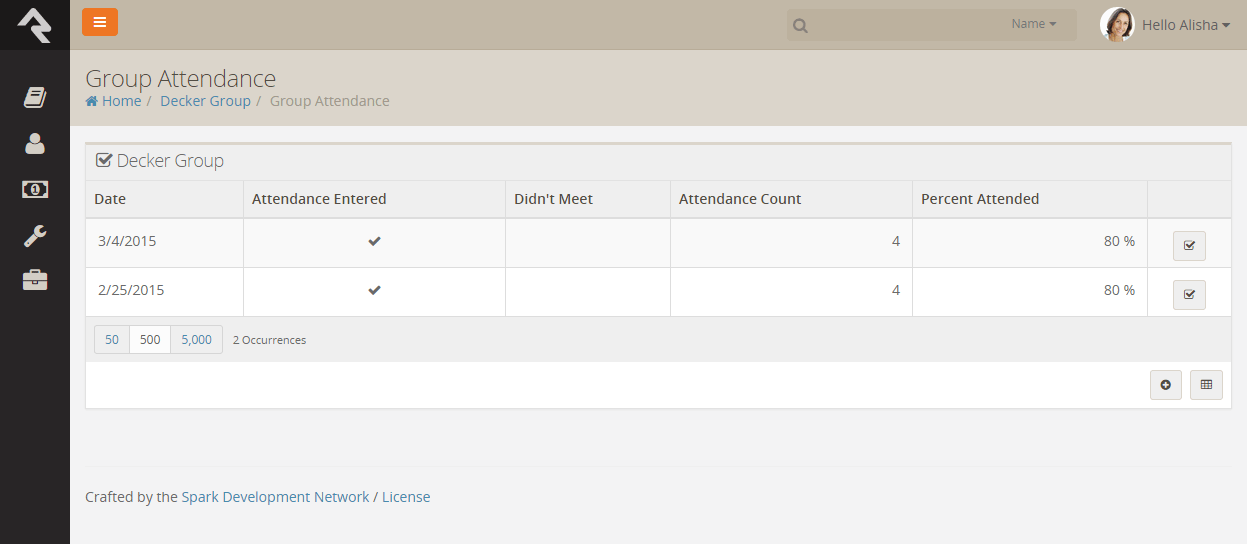Sort by Attendance Count column header

[x=740, y=199]
